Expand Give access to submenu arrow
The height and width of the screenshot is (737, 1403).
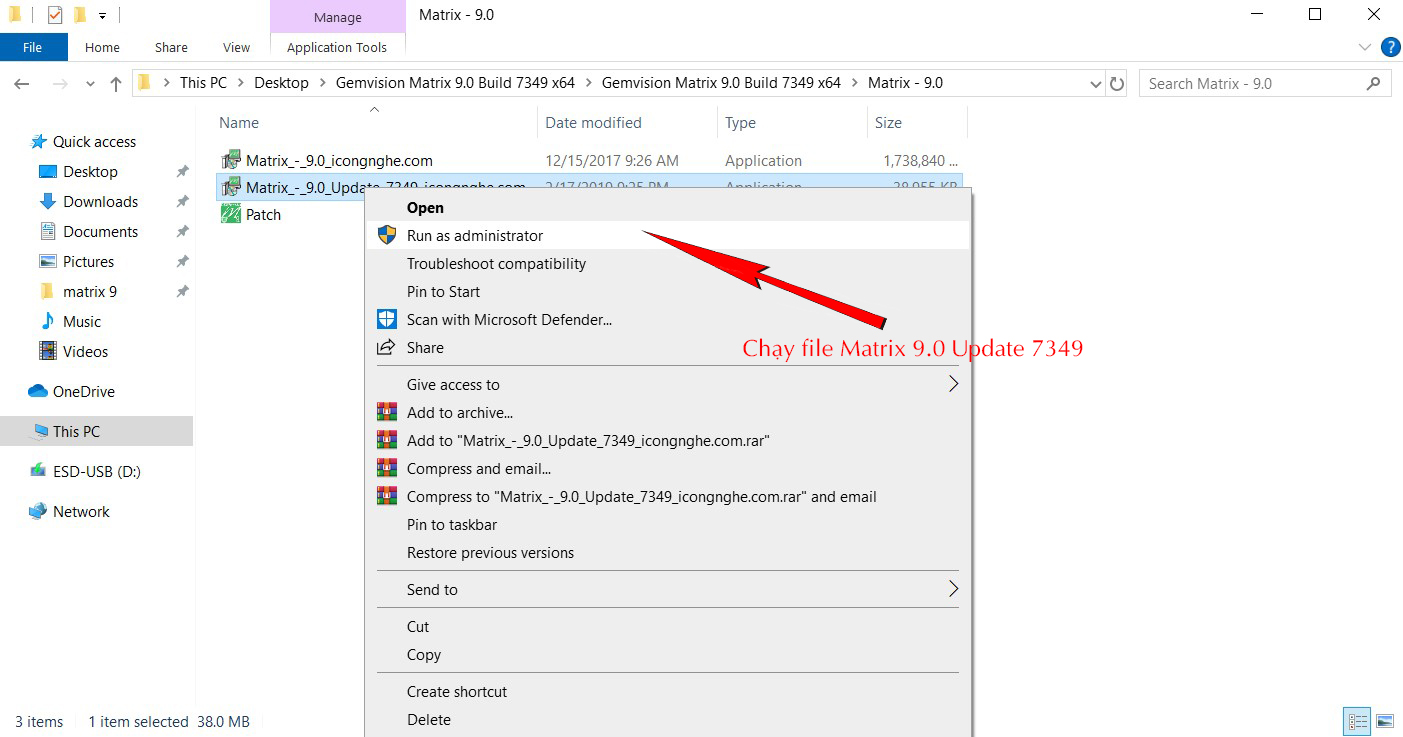click(953, 384)
